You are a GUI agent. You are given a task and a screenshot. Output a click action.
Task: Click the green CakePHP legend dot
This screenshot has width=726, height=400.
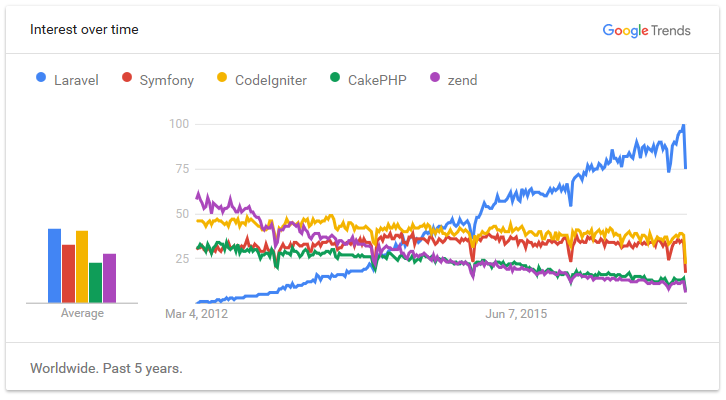click(335, 79)
